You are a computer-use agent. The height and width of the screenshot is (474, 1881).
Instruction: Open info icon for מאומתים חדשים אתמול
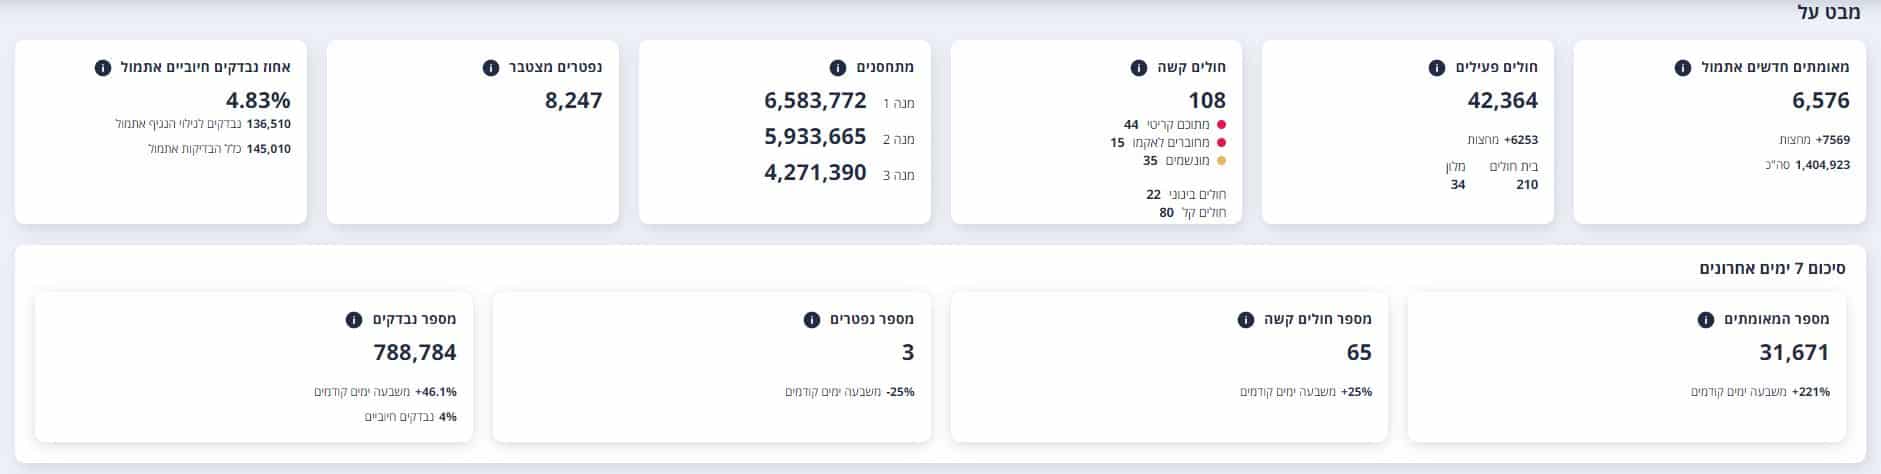(x=1683, y=68)
